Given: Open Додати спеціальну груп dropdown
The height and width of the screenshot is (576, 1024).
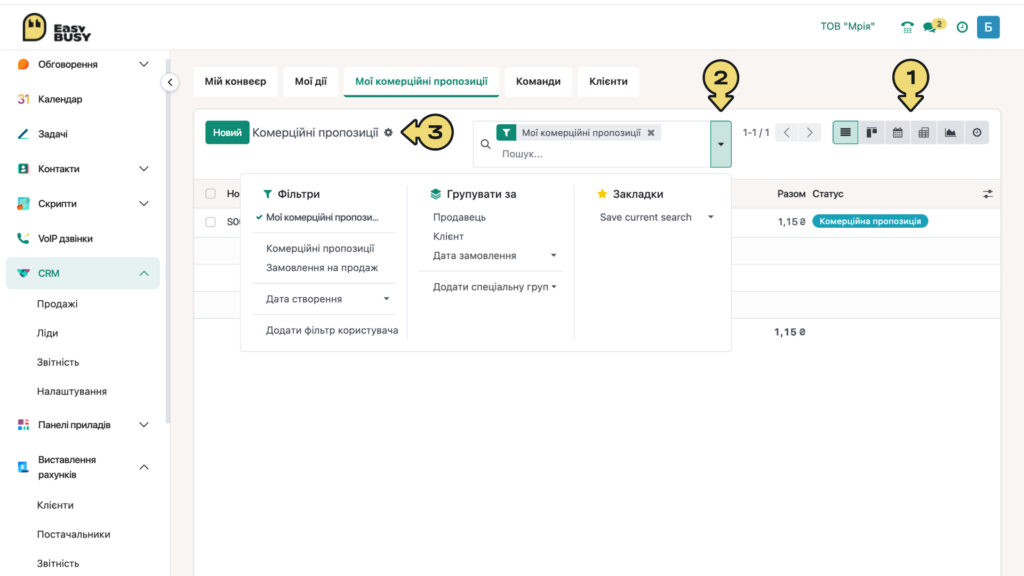Looking at the screenshot, I should pos(494,287).
